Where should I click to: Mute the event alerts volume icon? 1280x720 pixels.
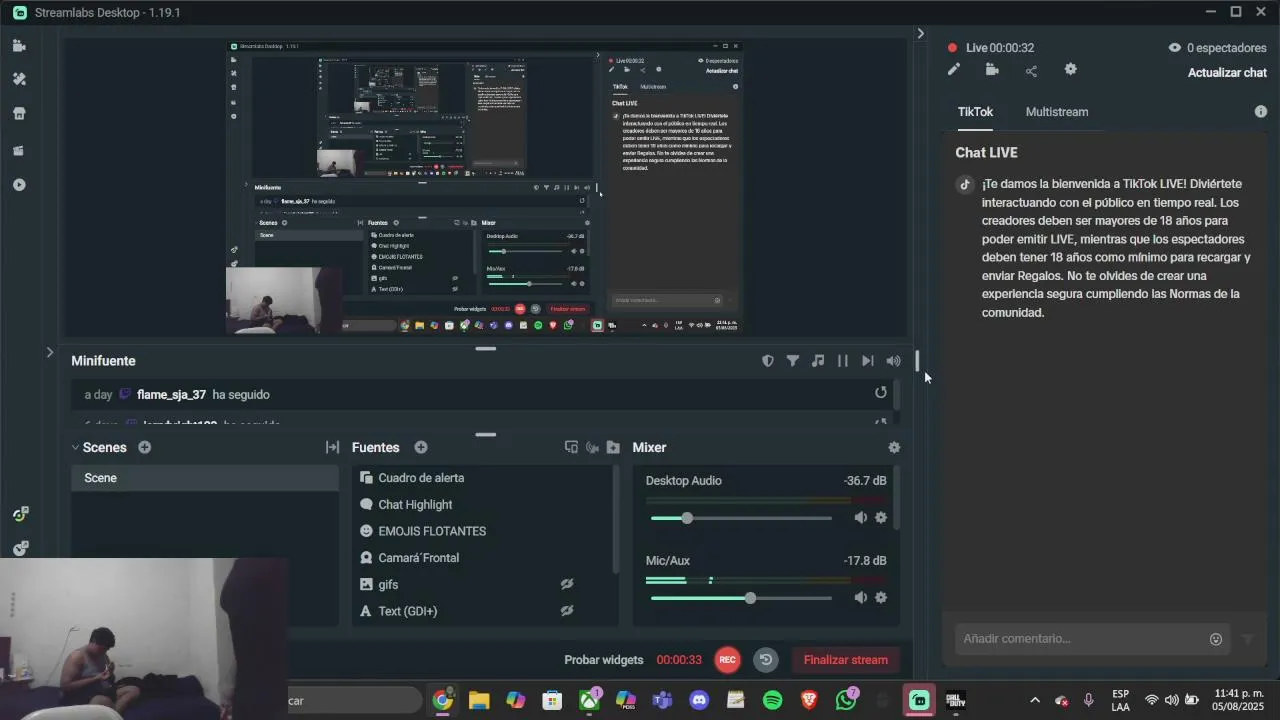[x=893, y=361]
